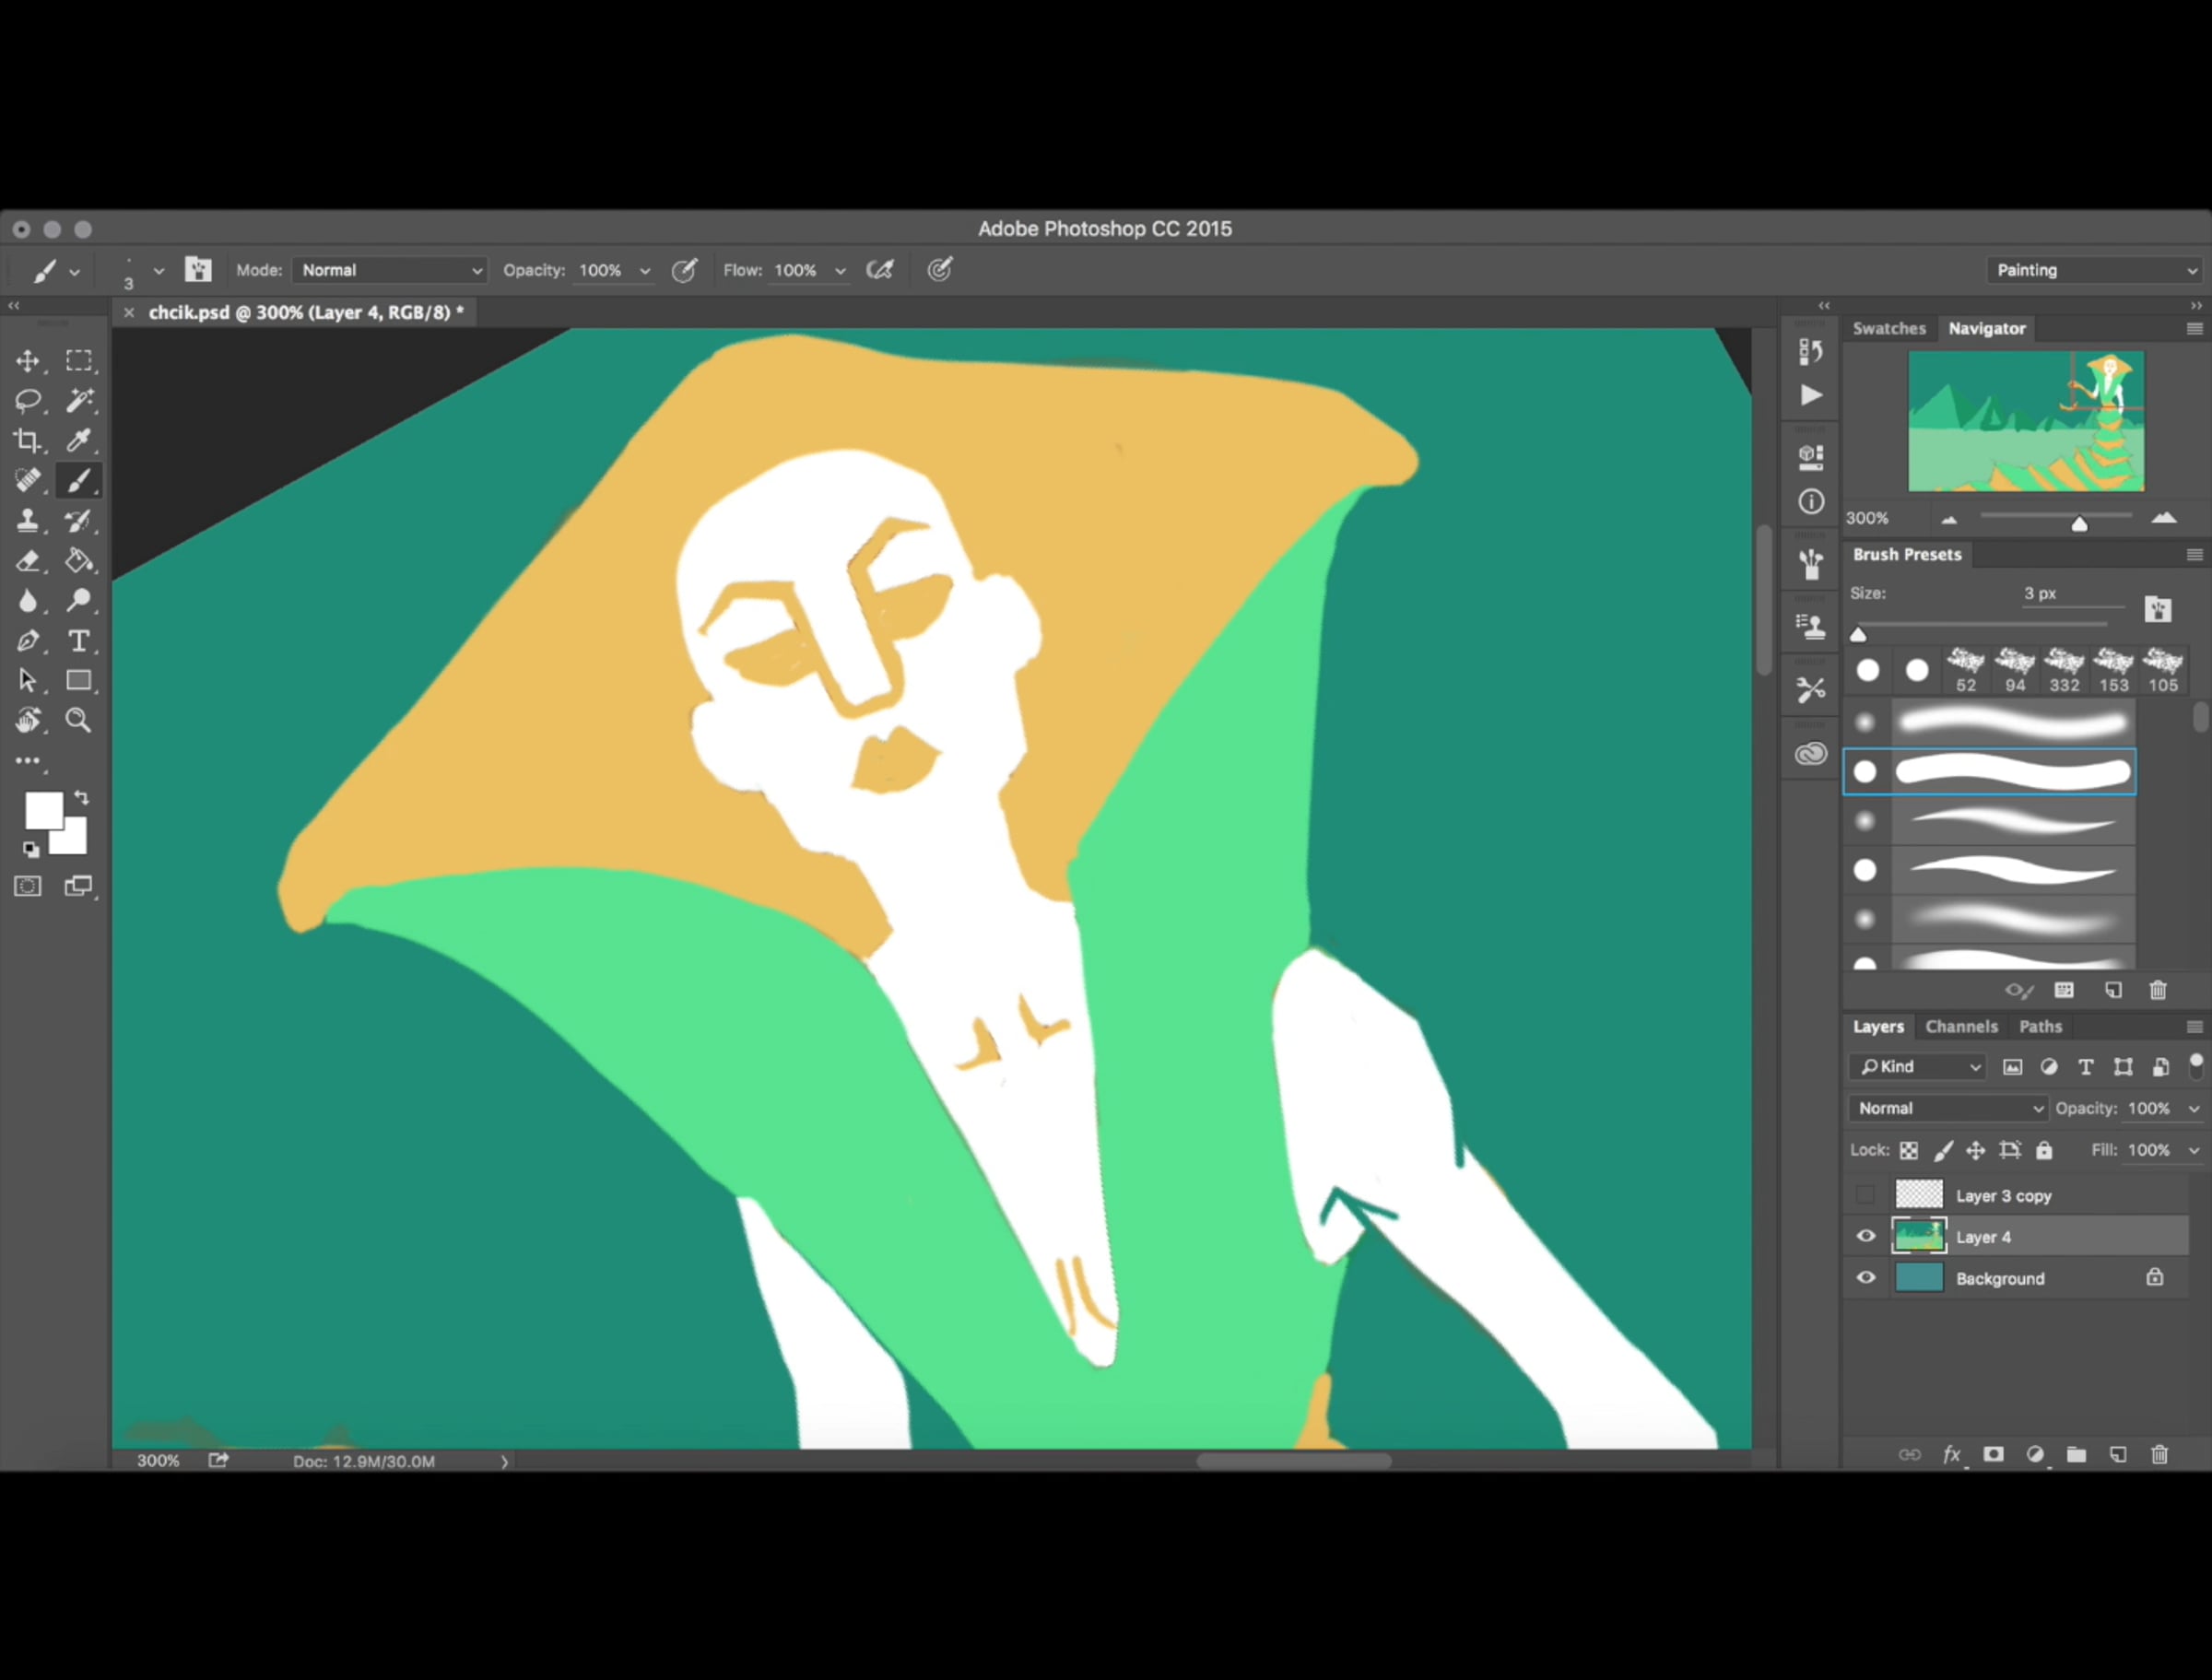Expand the layer Kind filter dropdown

point(1918,1067)
